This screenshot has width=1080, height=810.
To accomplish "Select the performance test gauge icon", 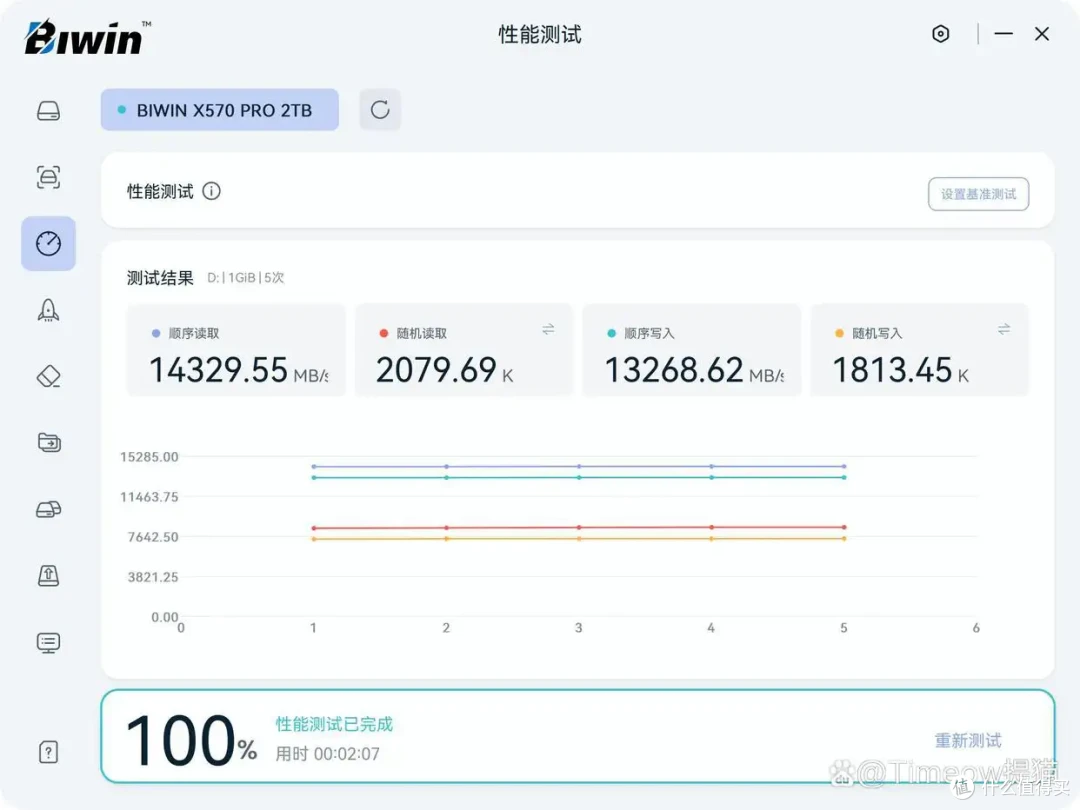I will pyautogui.click(x=48, y=243).
